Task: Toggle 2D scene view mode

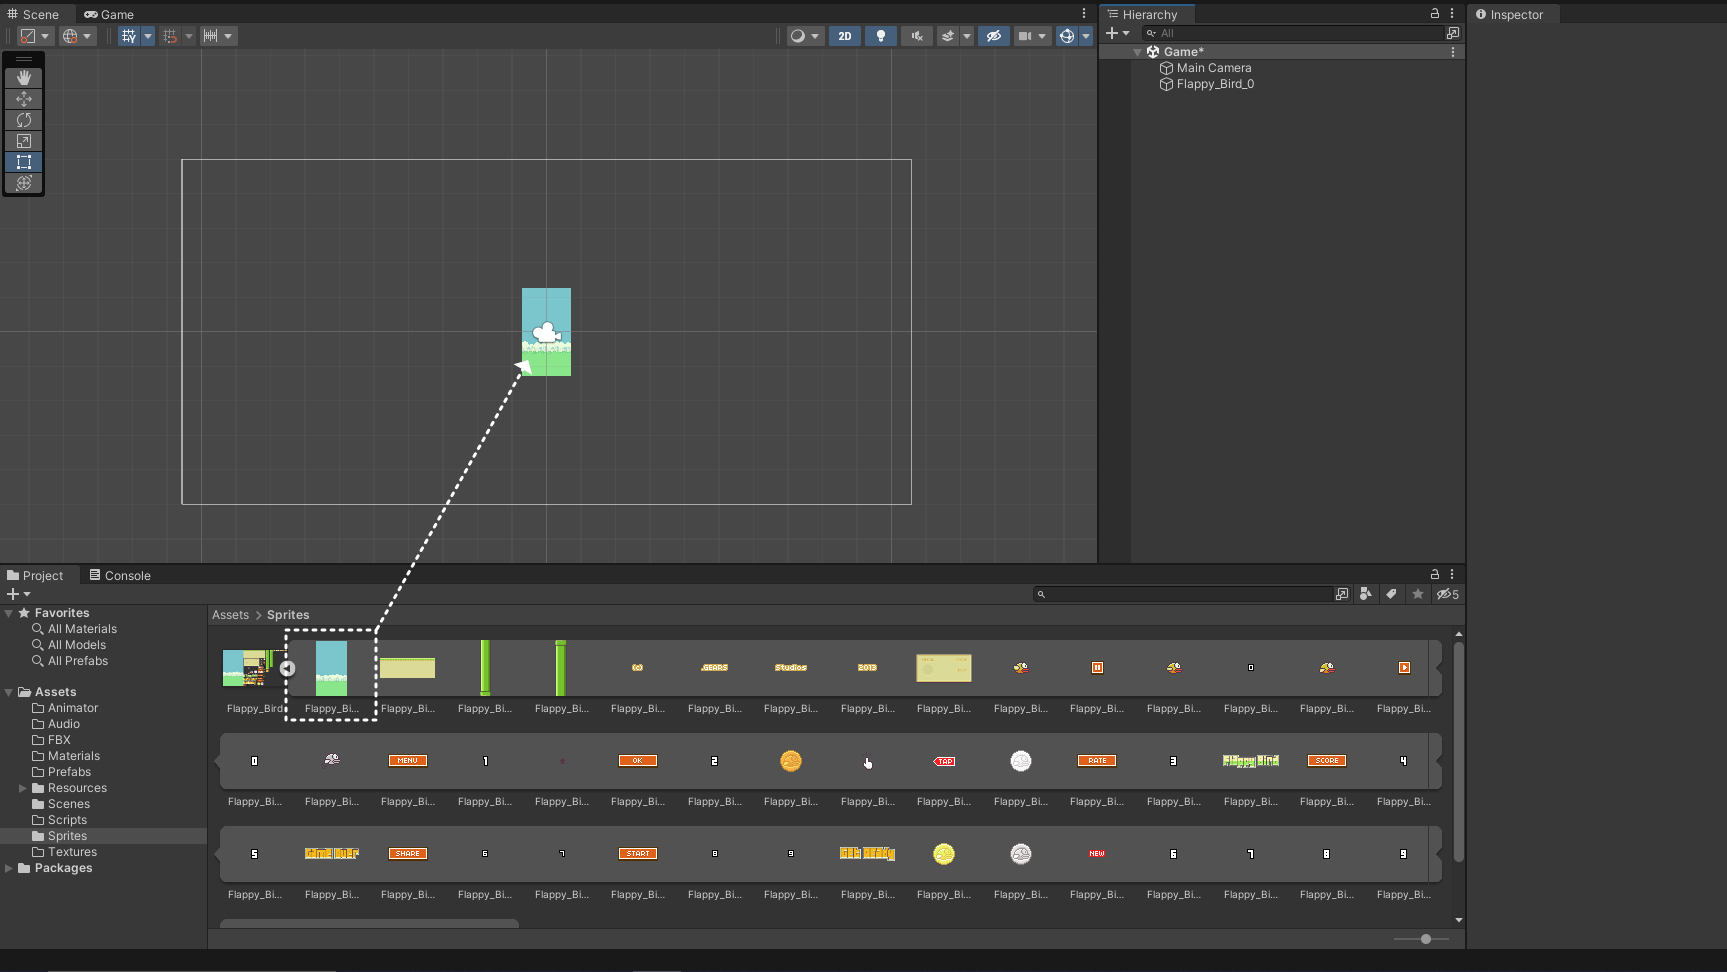Action: click(845, 36)
